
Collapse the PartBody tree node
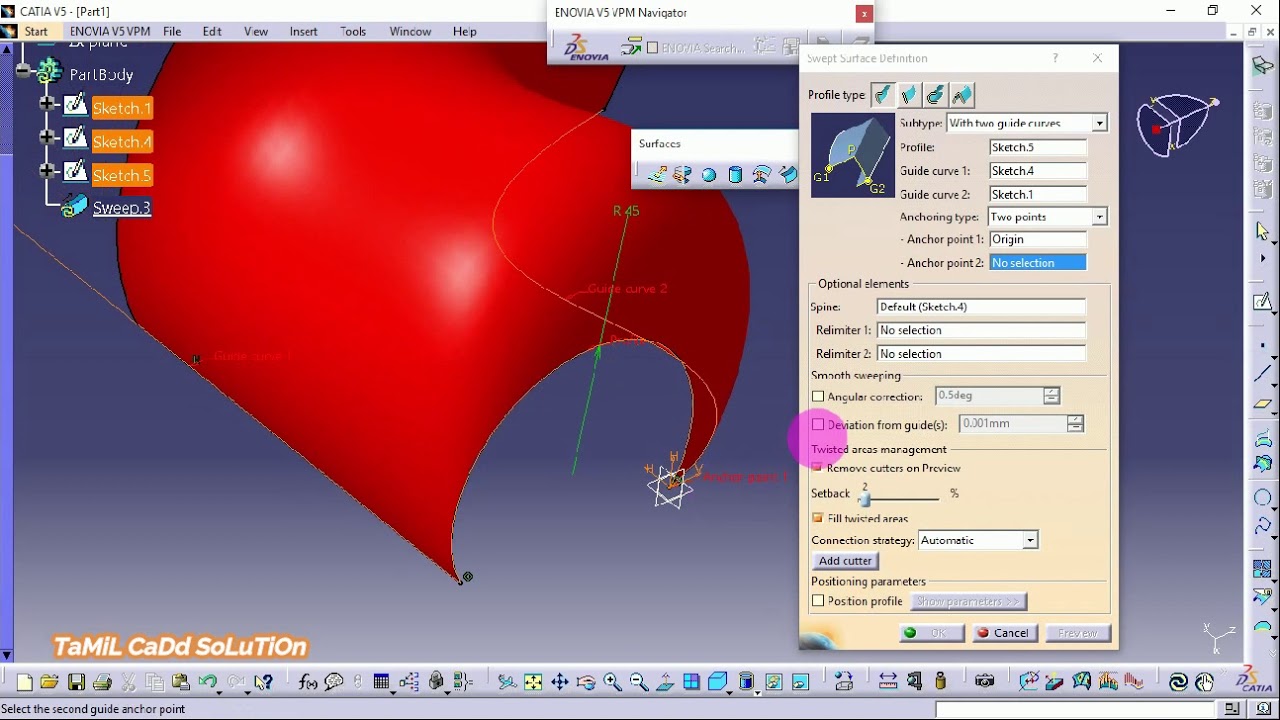[23, 72]
